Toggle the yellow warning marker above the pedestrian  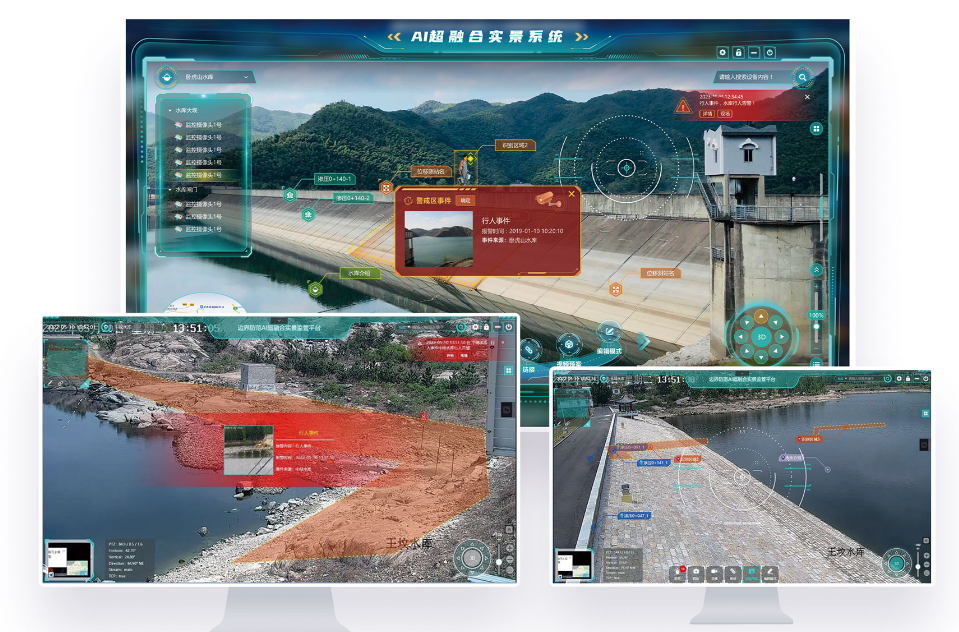tap(470, 158)
